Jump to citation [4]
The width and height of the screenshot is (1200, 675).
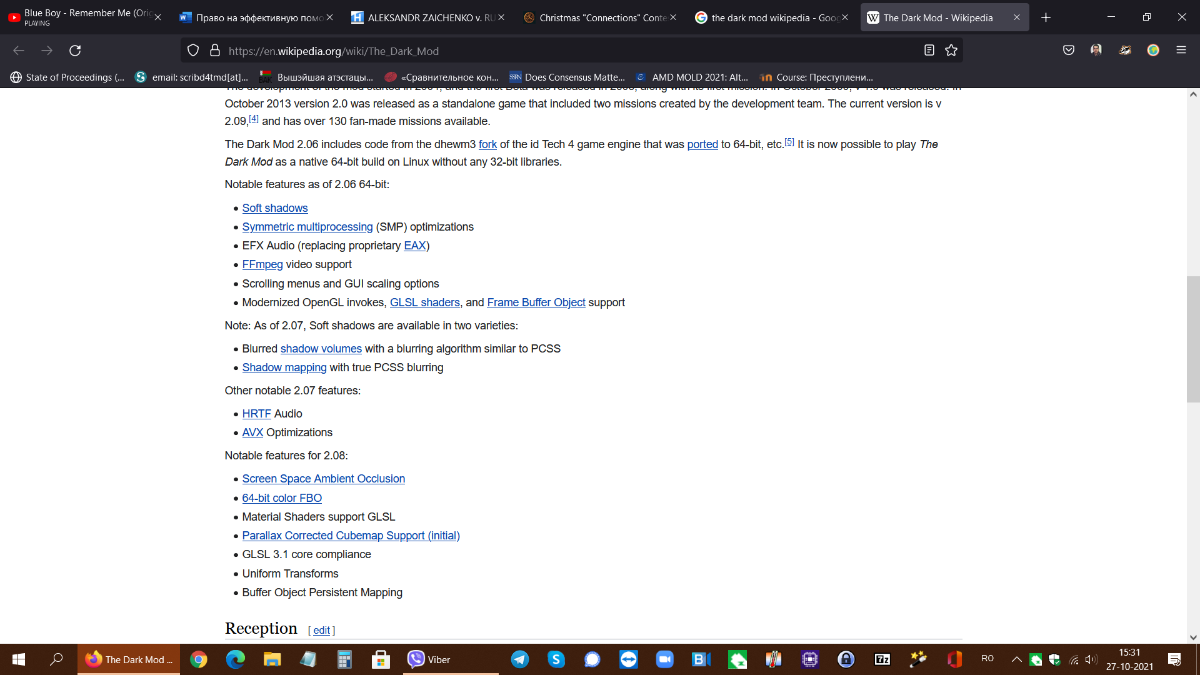tap(254, 119)
